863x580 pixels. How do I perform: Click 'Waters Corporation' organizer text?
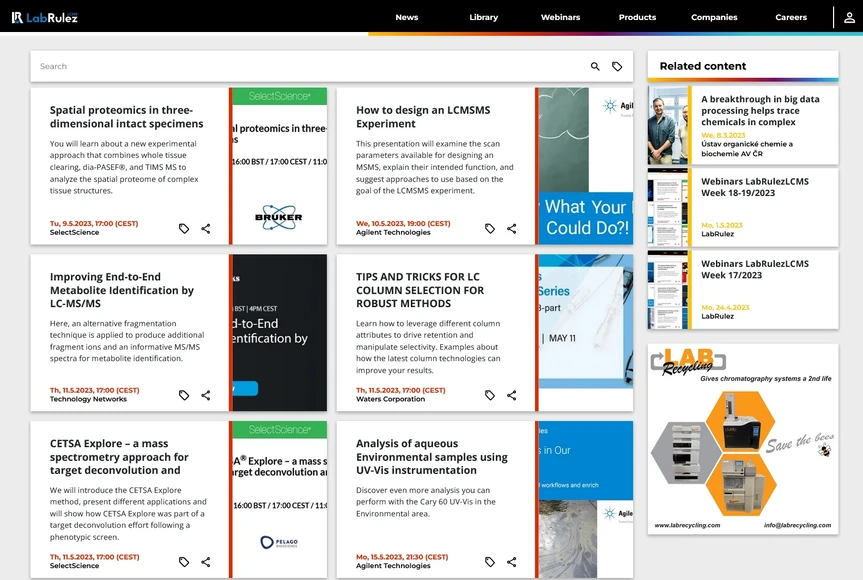[390, 400]
